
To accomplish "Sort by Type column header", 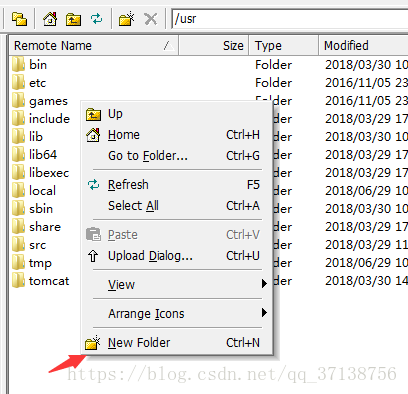I will point(283,45).
